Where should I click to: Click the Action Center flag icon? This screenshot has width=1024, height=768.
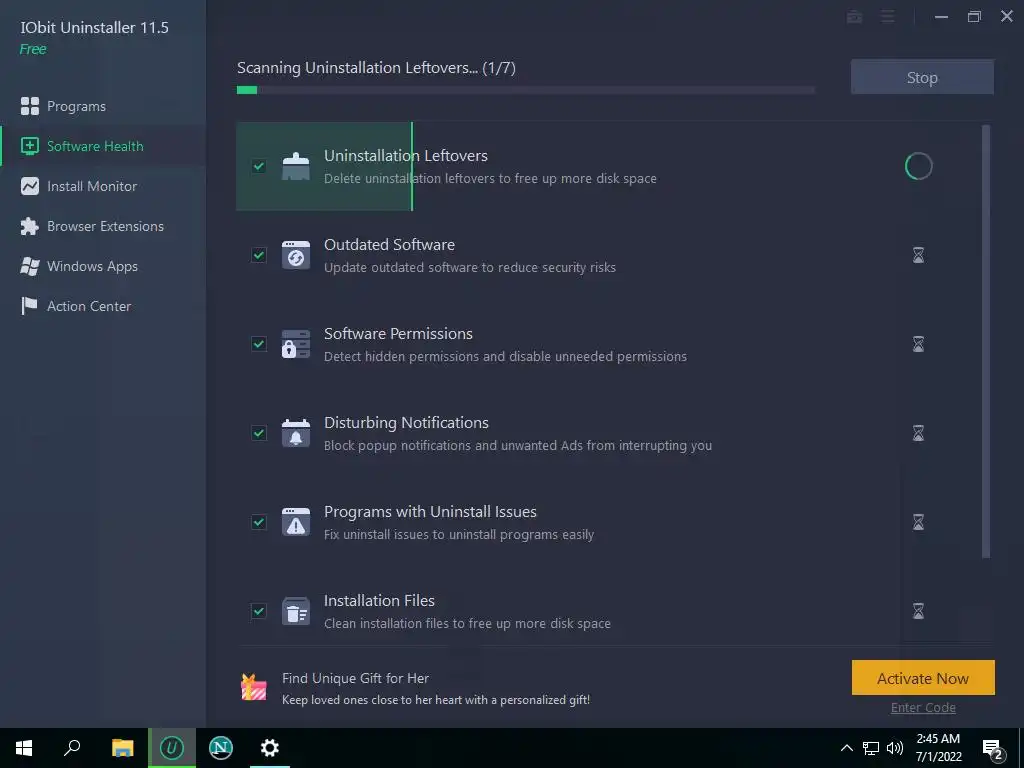tap(29, 306)
